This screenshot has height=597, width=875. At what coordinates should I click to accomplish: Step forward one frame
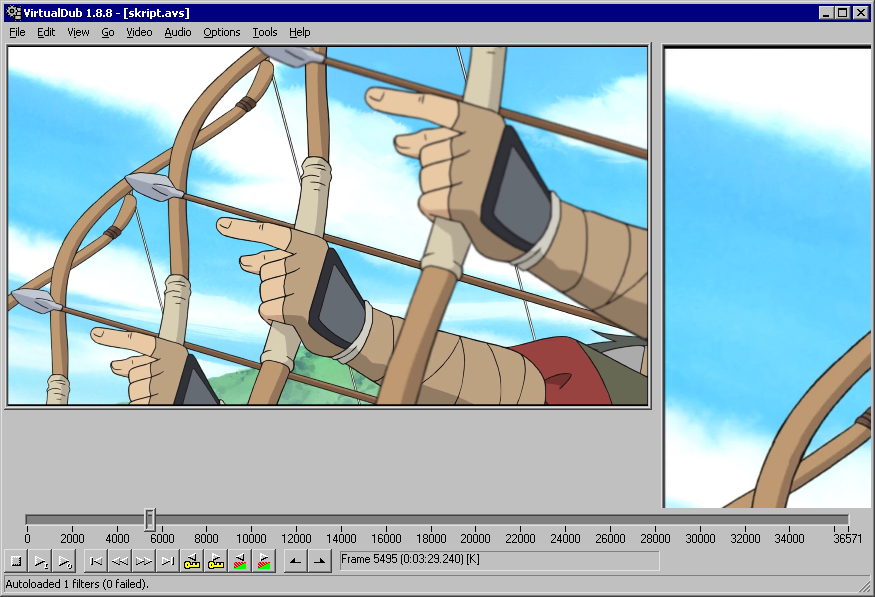[x=143, y=561]
